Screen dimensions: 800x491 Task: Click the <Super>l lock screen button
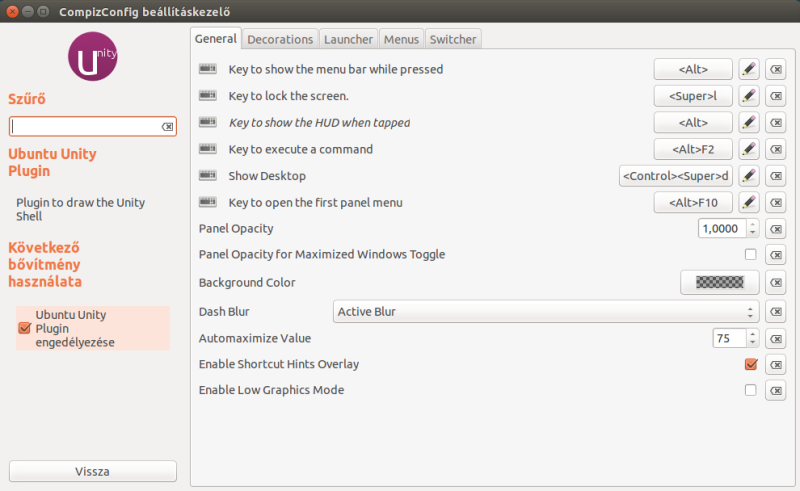[x=693, y=96]
